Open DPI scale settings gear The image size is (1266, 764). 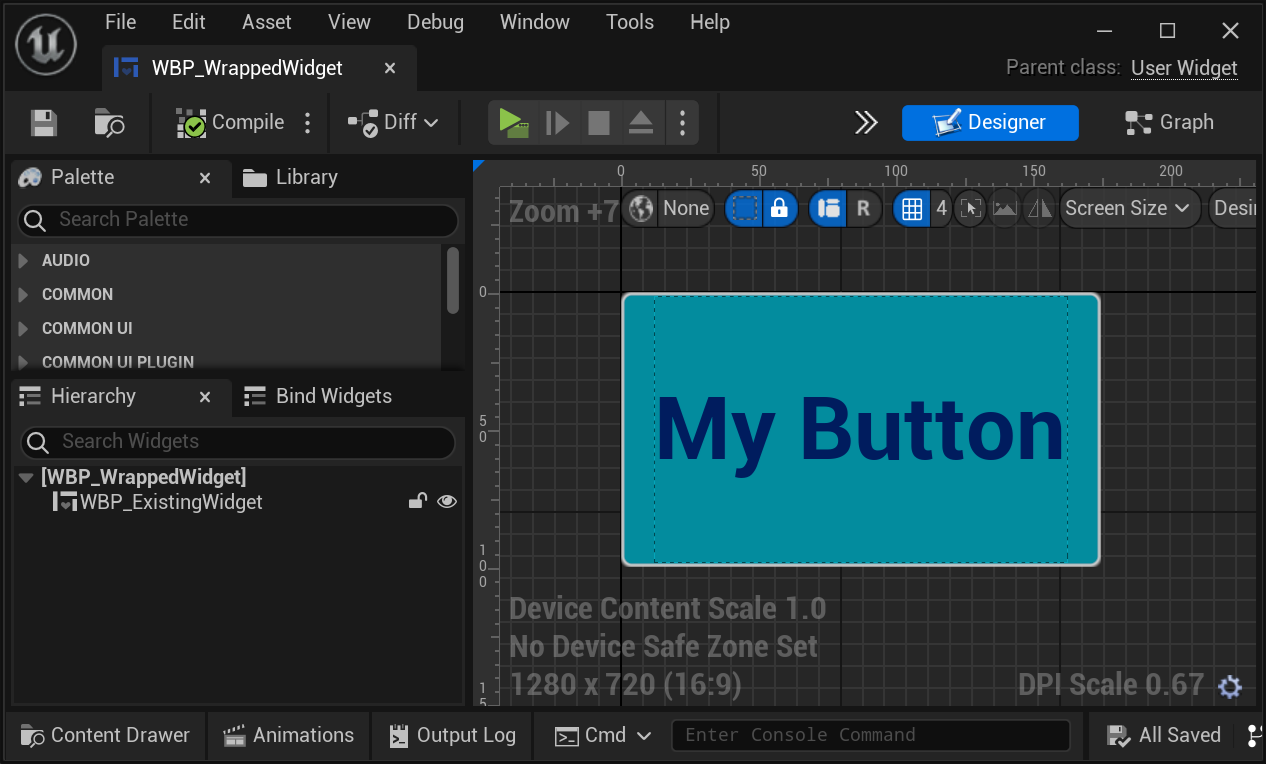tap(1230, 687)
